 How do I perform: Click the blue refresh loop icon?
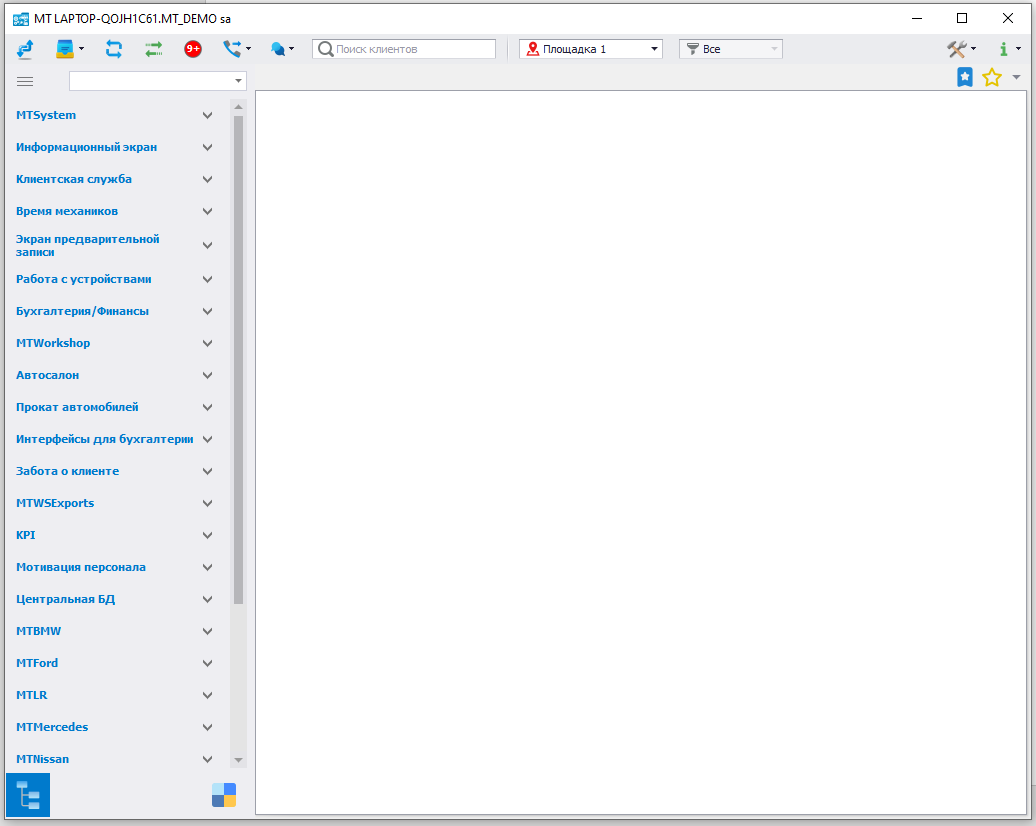pos(113,49)
